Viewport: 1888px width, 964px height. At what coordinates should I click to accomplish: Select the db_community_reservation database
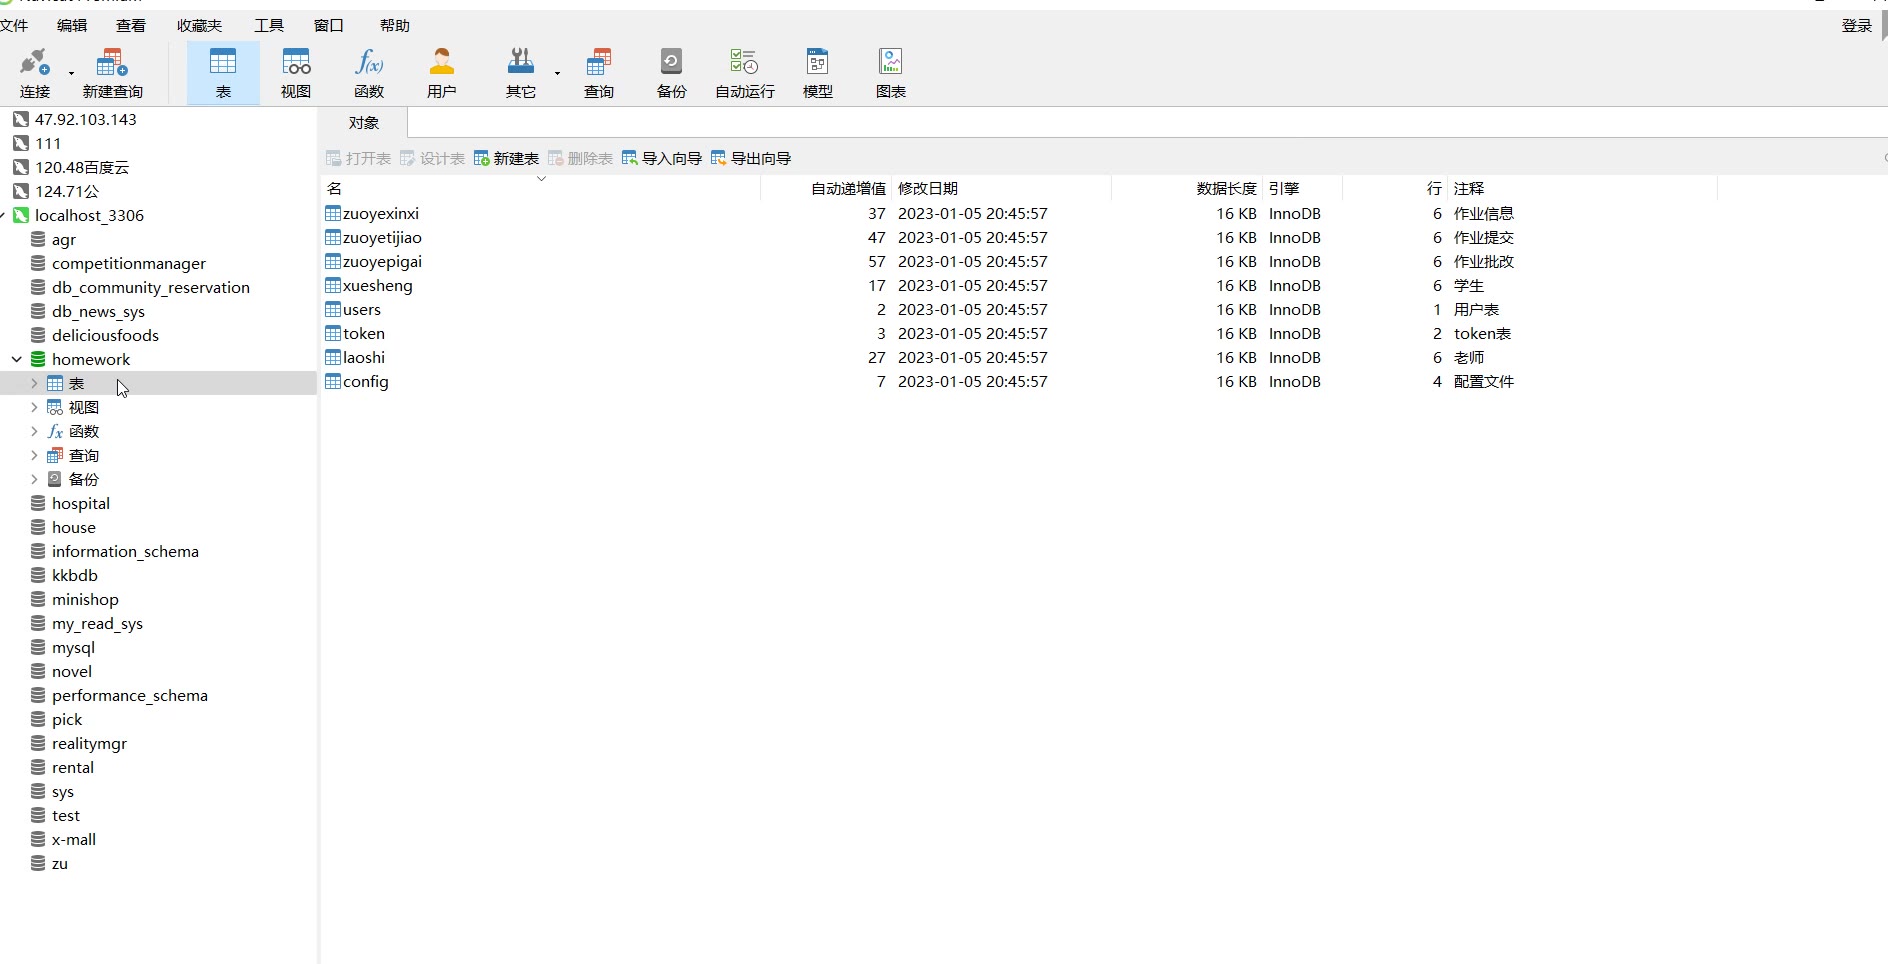[x=151, y=287]
